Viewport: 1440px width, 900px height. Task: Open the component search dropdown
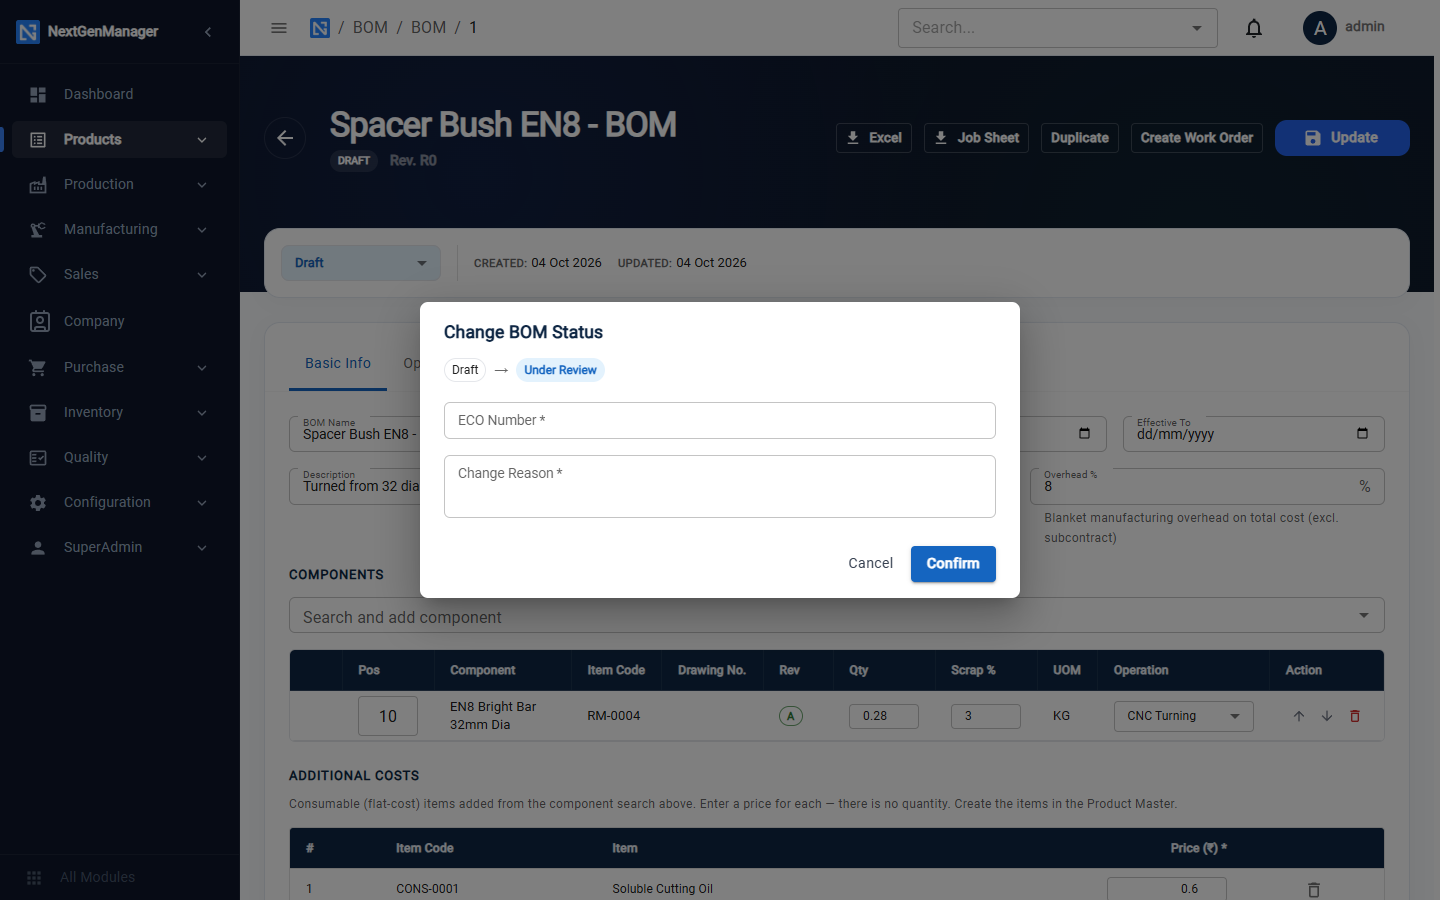click(1364, 615)
